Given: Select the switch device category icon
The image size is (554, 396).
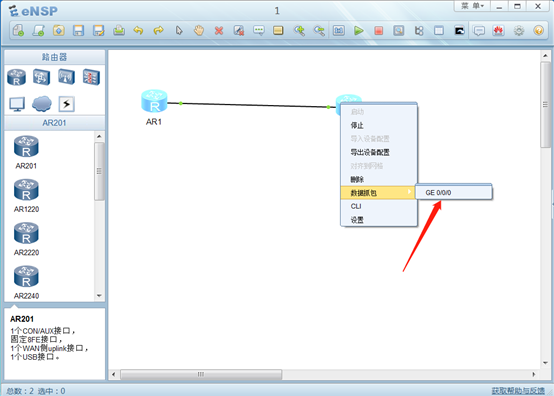Looking at the screenshot, I should (41, 77).
